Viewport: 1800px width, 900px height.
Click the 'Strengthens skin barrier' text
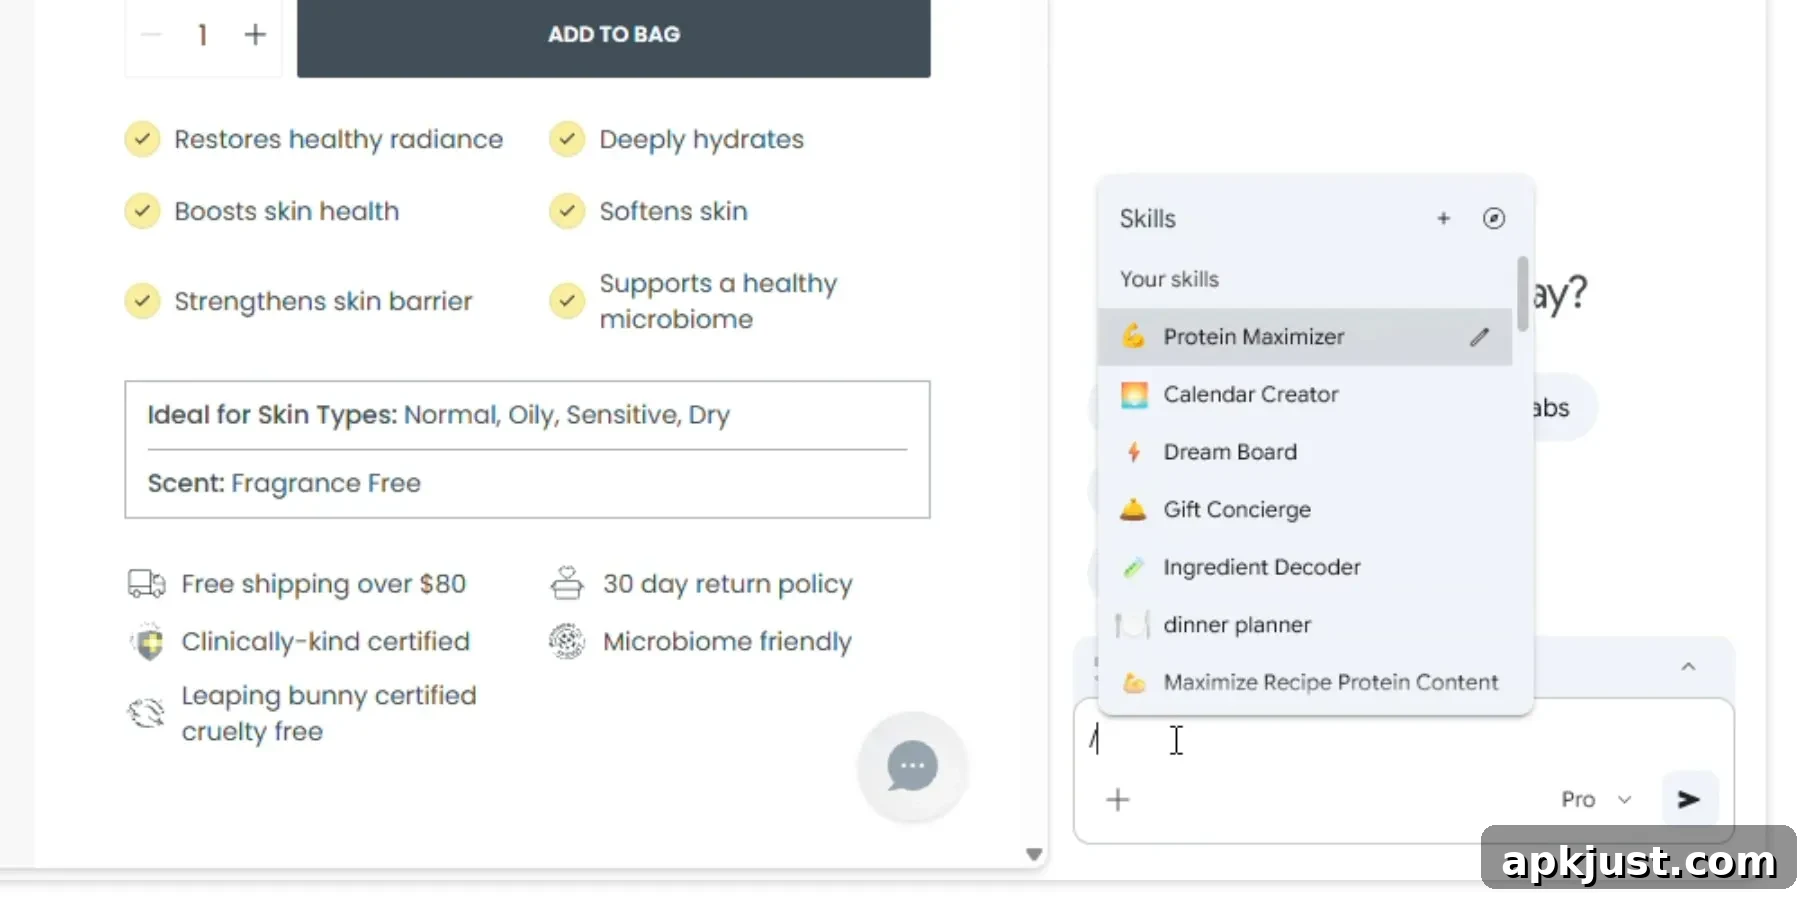point(323,301)
